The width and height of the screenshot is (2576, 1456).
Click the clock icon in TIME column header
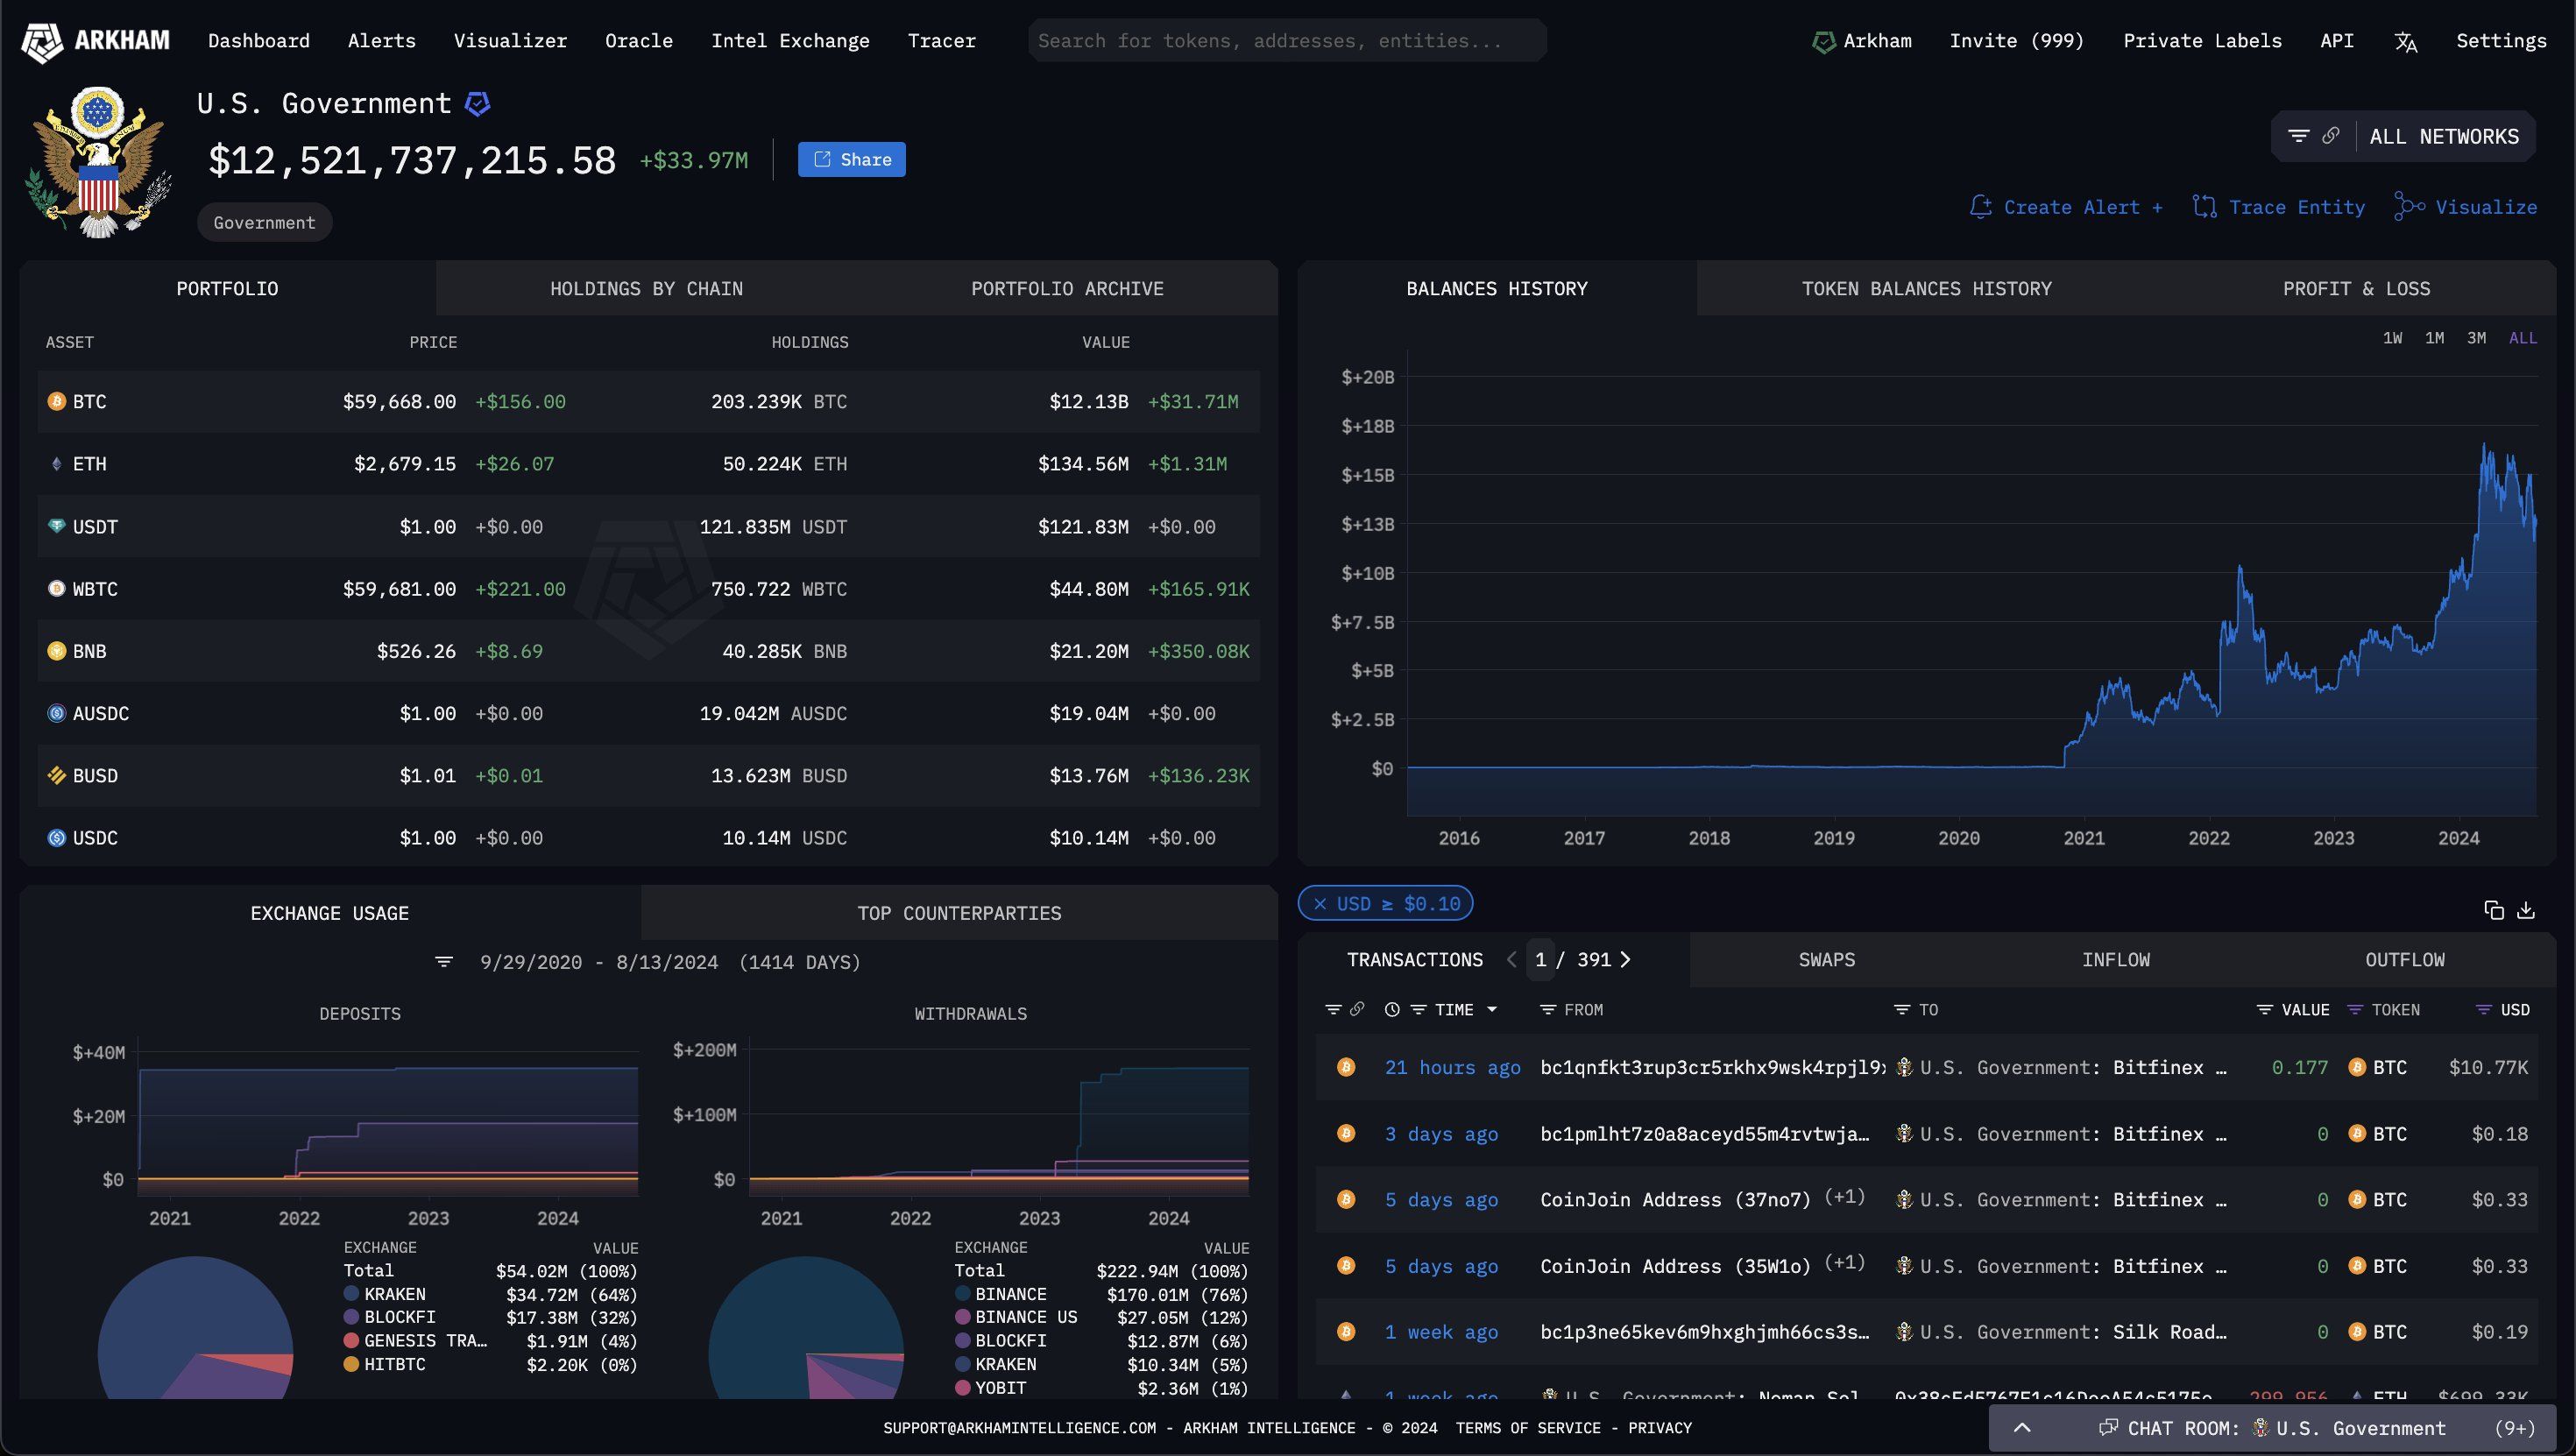tap(1392, 1010)
